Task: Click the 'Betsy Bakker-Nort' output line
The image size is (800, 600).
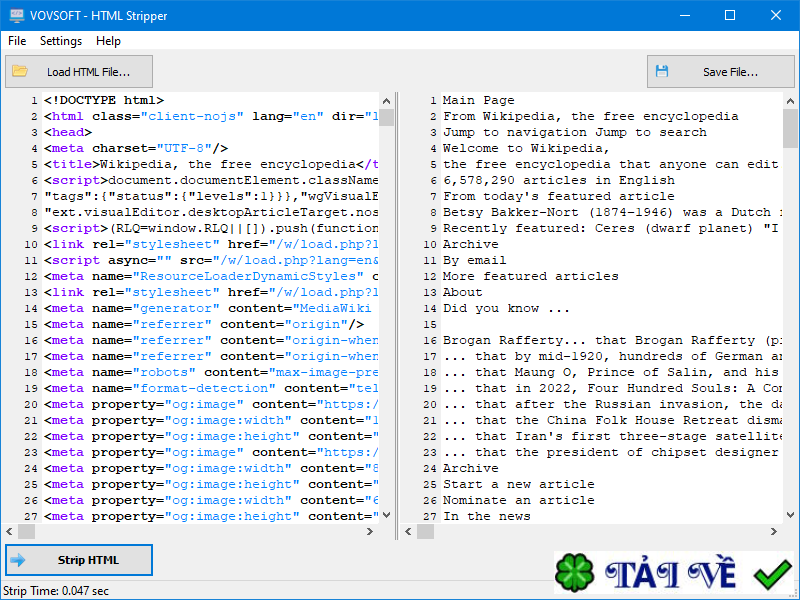Action: (612, 213)
